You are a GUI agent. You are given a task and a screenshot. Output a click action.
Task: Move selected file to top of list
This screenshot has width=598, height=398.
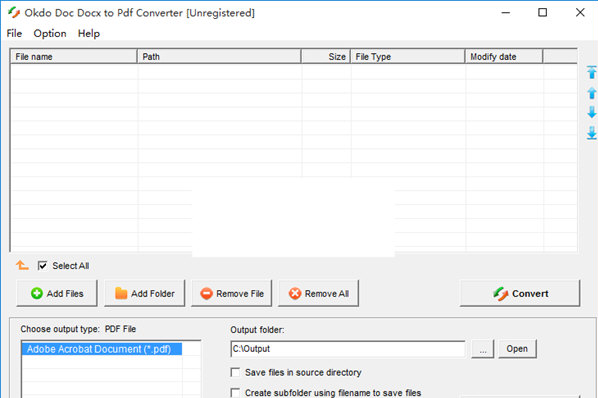point(592,72)
